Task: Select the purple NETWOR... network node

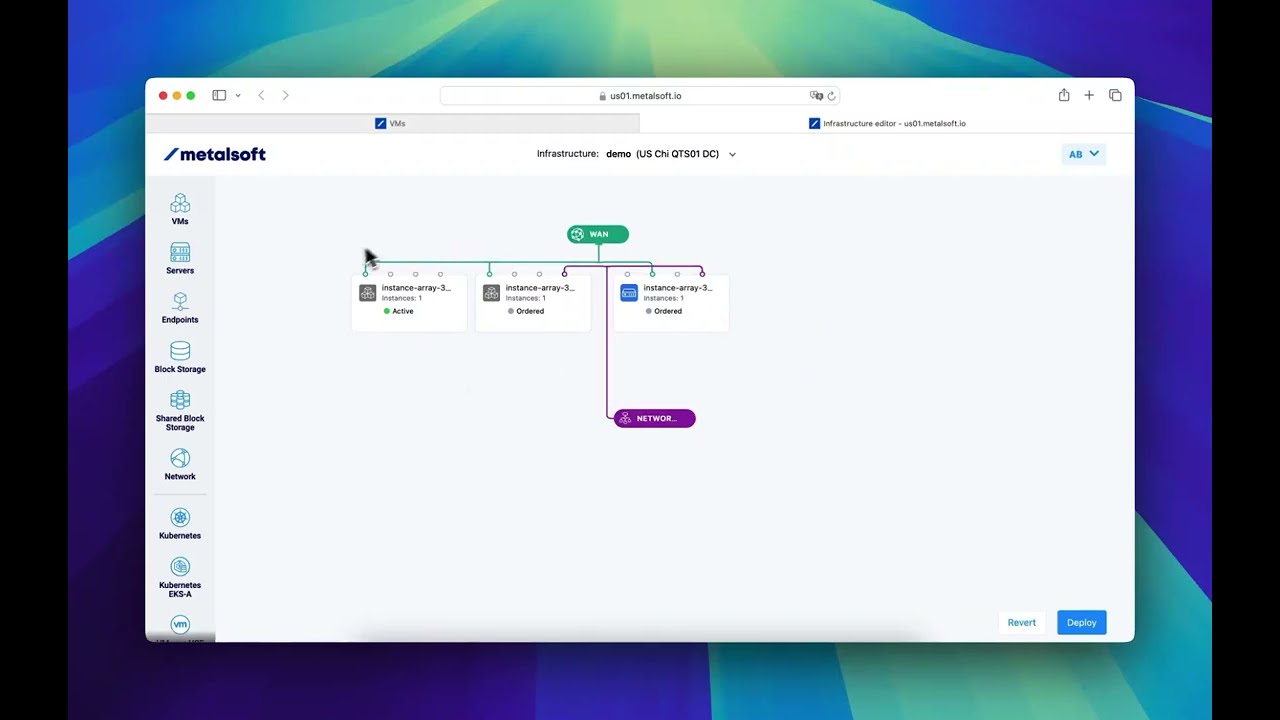Action: 654,418
